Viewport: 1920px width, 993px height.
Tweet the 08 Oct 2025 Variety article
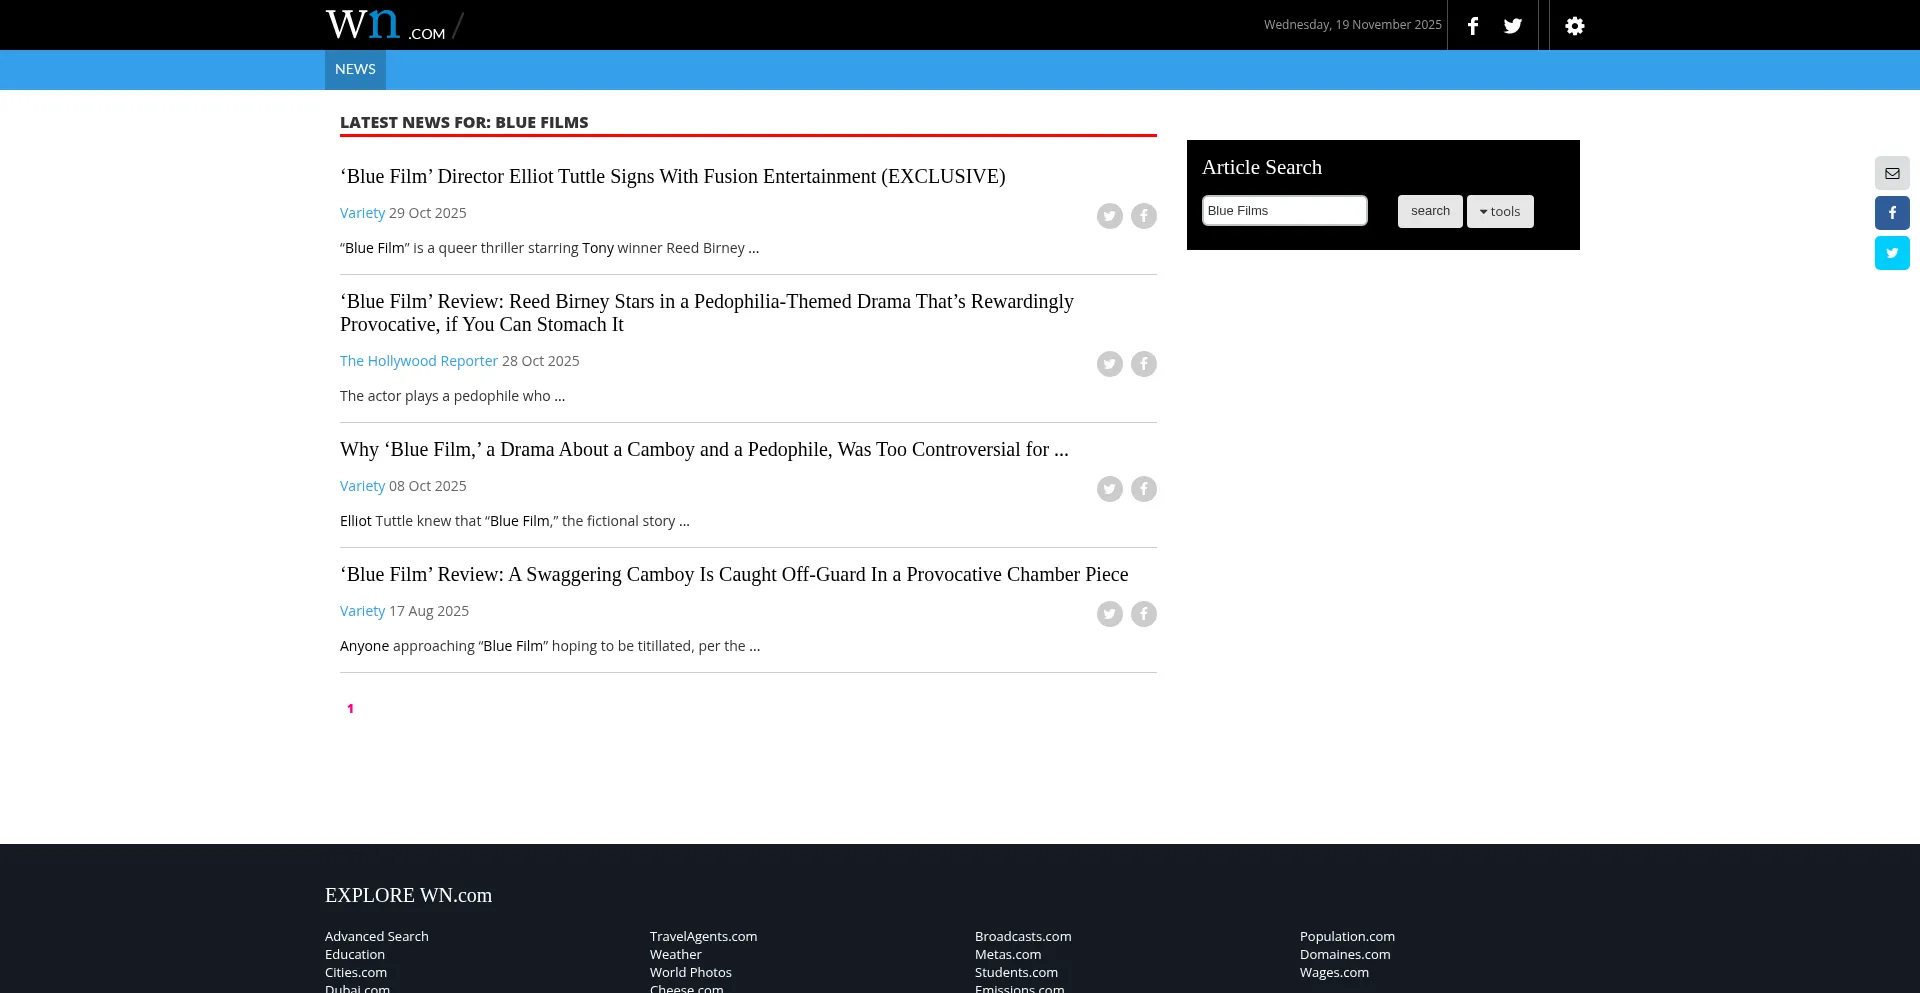[1109, 489]
